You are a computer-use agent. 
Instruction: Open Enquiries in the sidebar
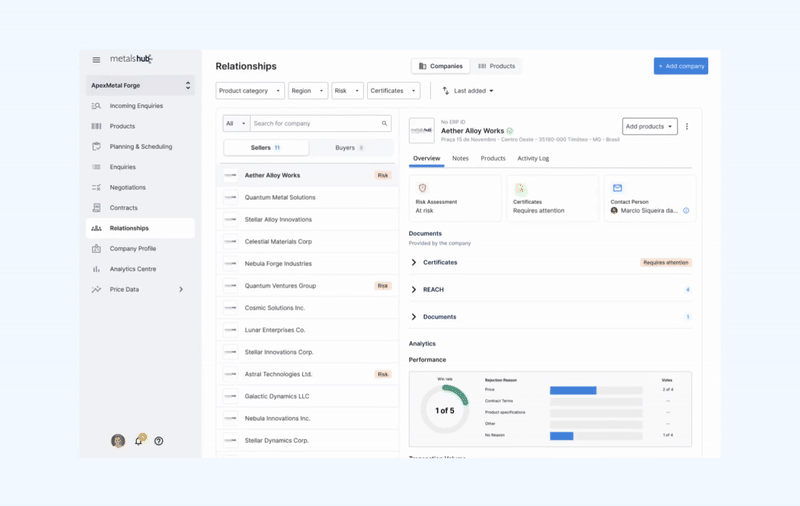(140, 167)
